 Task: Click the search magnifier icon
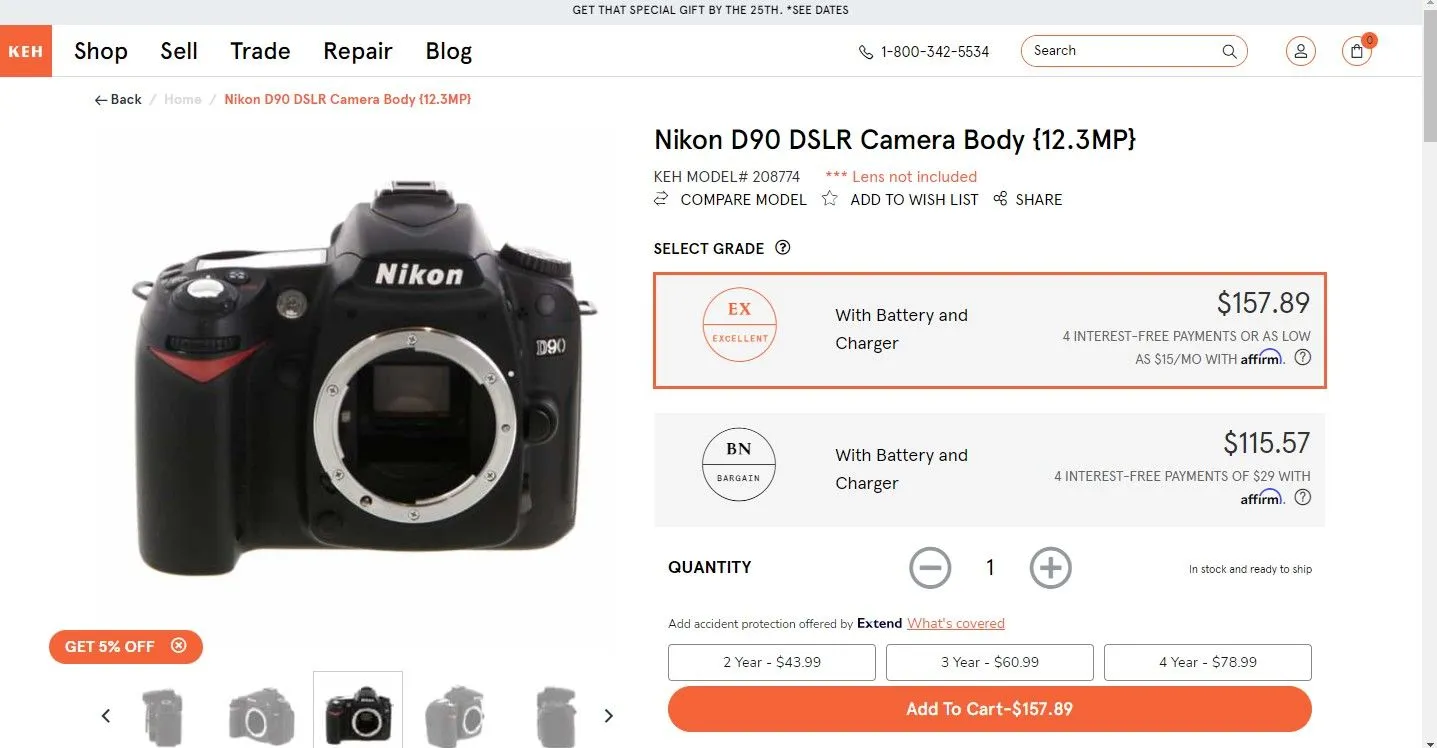coord(1229,52)
